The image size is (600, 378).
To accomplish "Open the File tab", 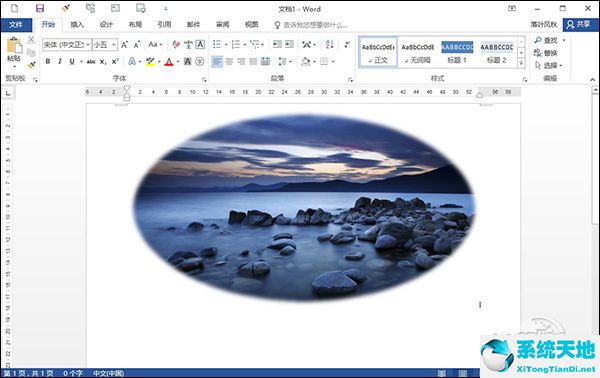I will [x=16, y=25].
